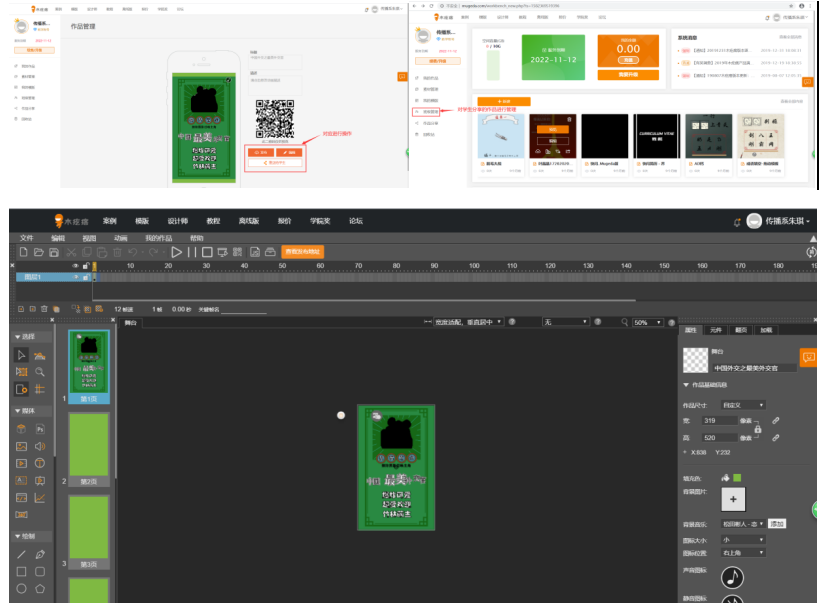Switch to the 元件 tab
Screen dimensions: 822x603
(x=715, y=329)
